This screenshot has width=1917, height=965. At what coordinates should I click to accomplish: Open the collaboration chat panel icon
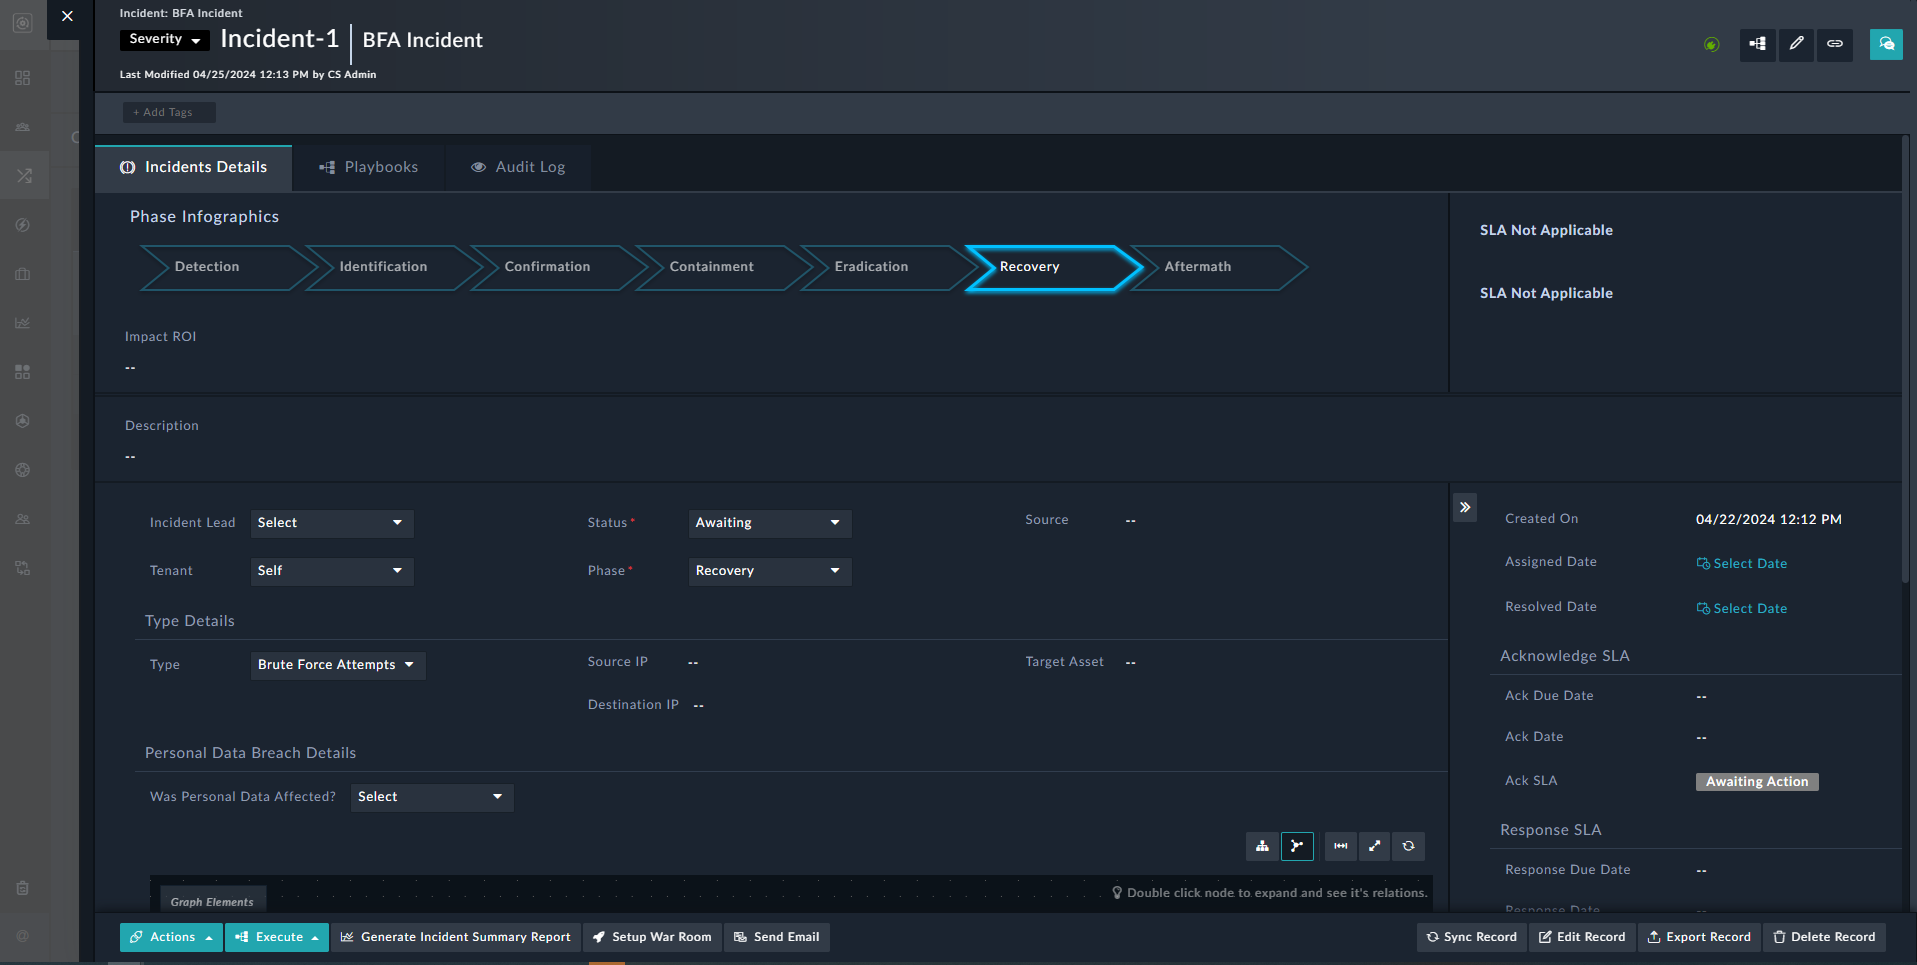[x=1886, y=44]
